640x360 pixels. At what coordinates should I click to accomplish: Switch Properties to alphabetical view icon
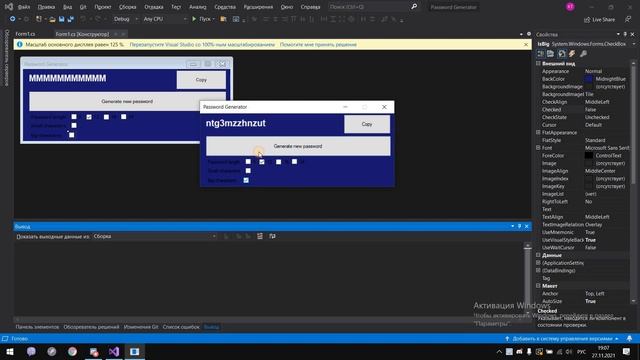click(551, 53)
